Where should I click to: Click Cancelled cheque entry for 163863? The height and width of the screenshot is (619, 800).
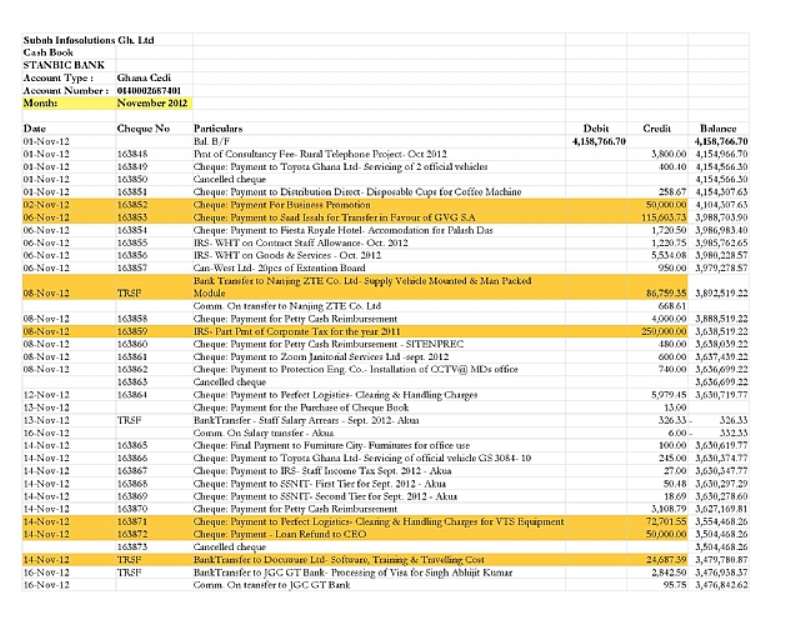pos(230,382)
